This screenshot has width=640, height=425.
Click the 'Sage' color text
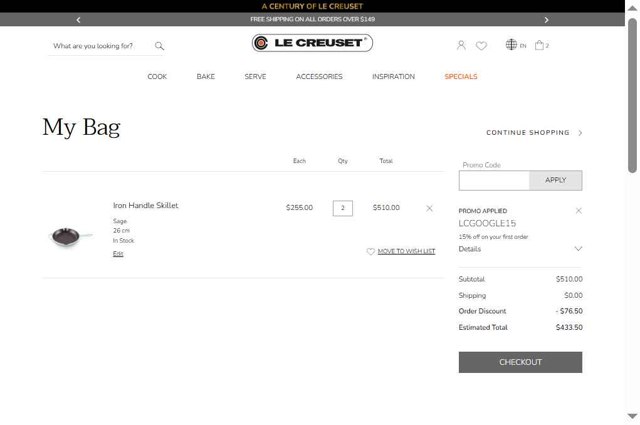pyautogui.click(x=120, y=221)
